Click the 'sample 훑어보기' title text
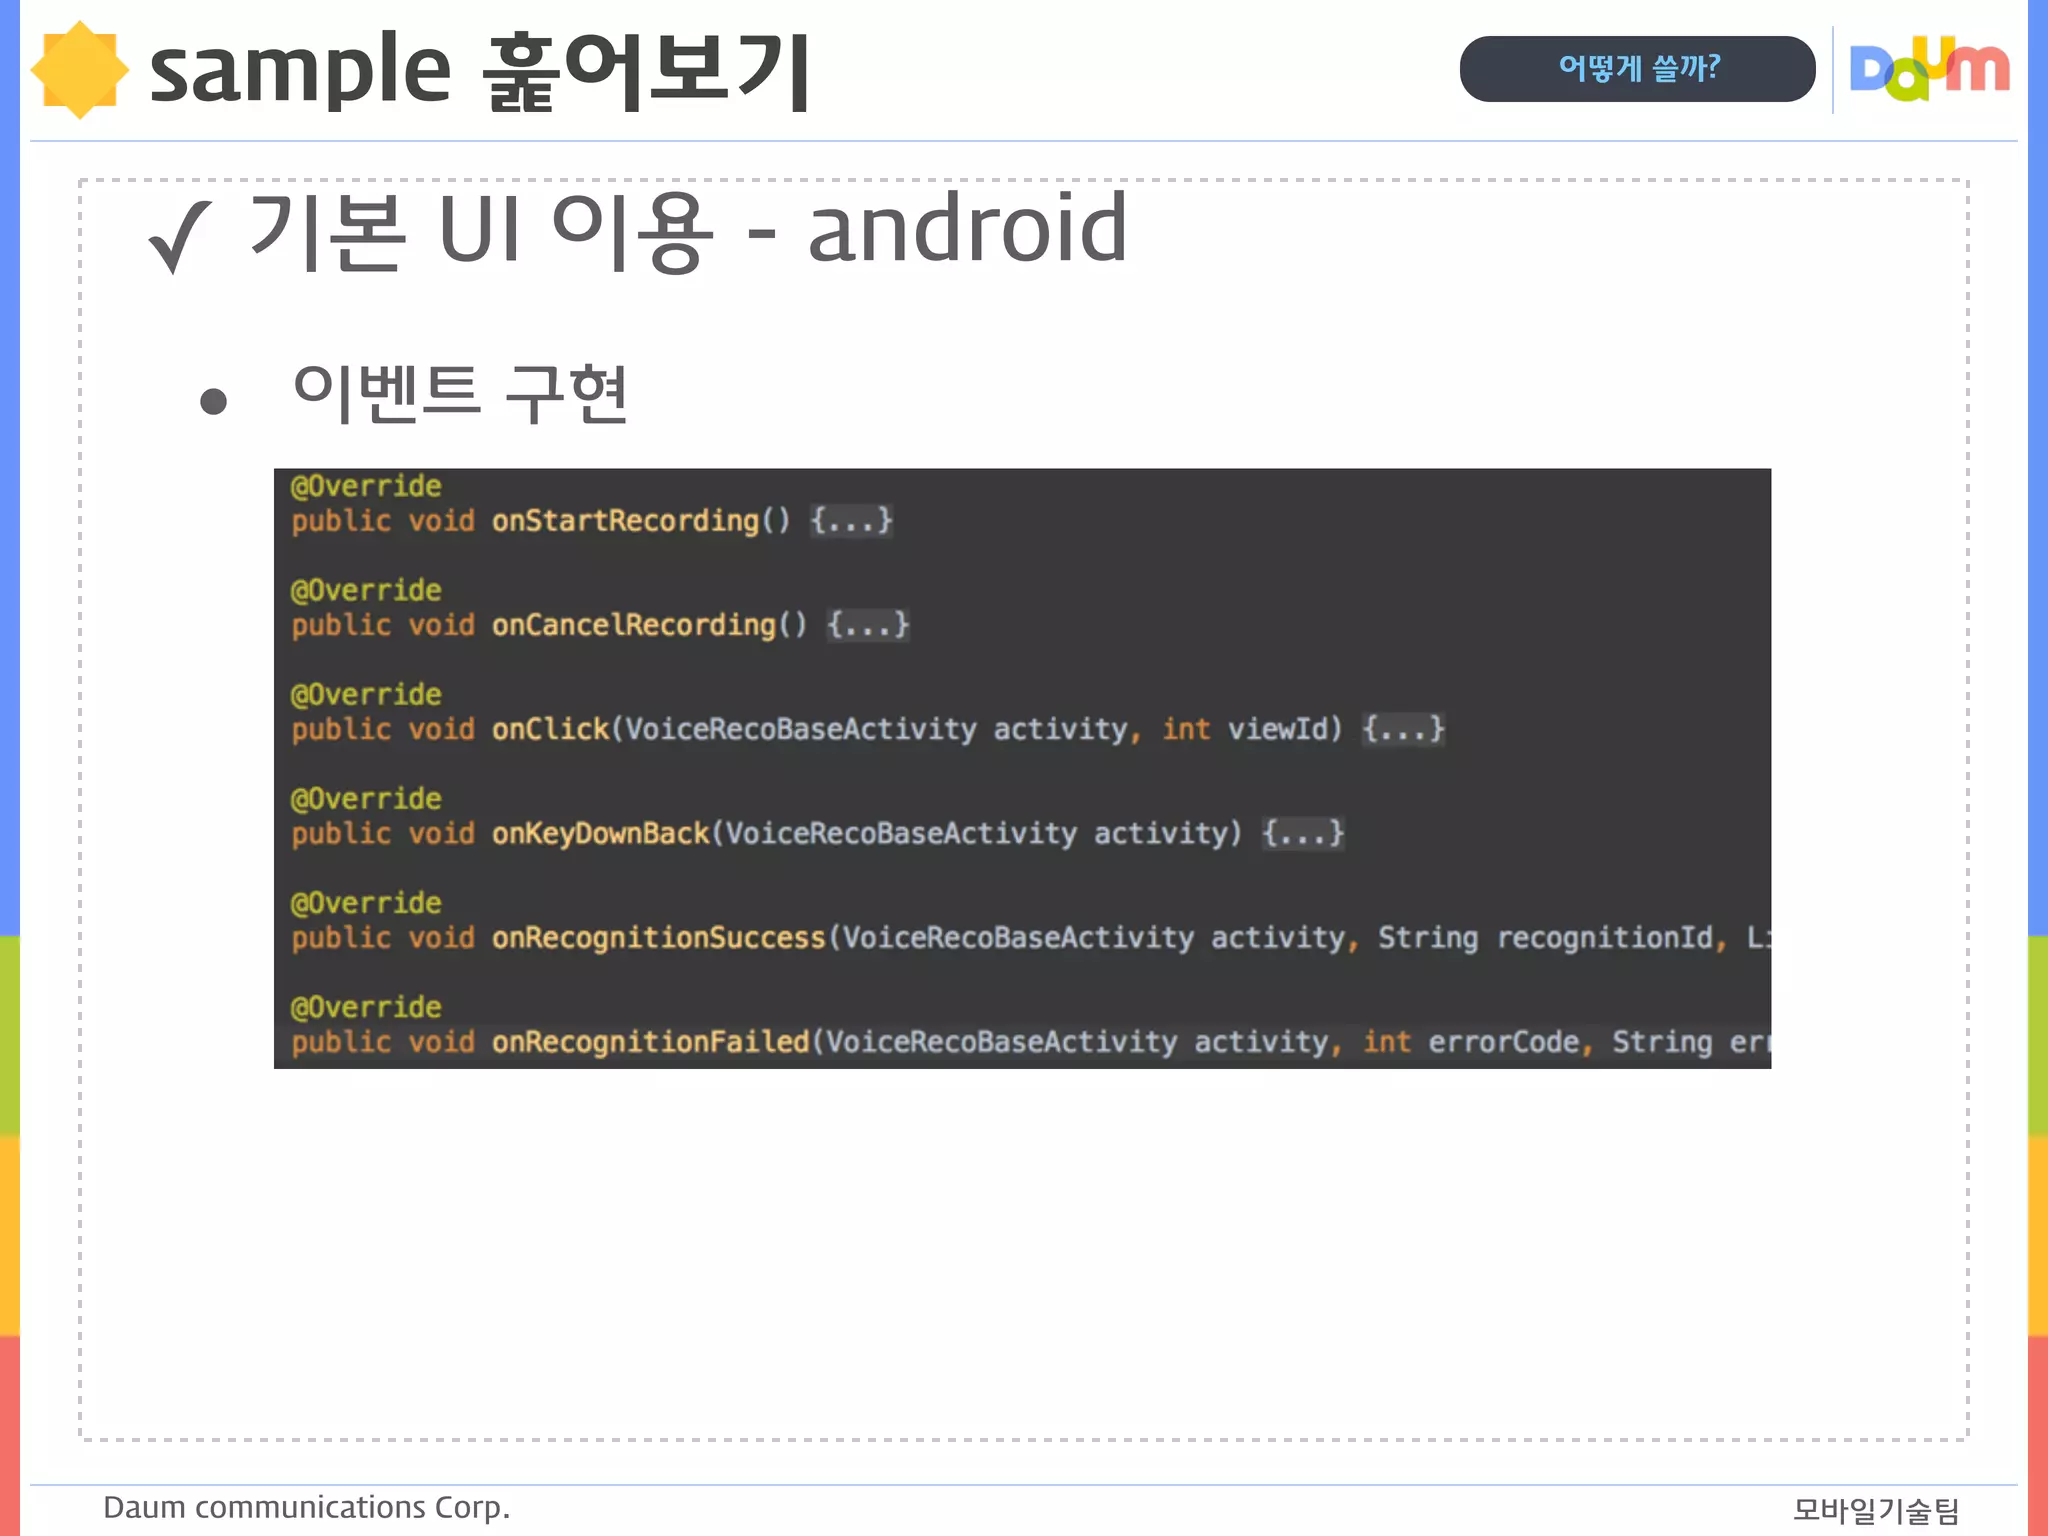Image resolution: width=2048 pixels, height=1536 pixels. (x=480, y=70)
